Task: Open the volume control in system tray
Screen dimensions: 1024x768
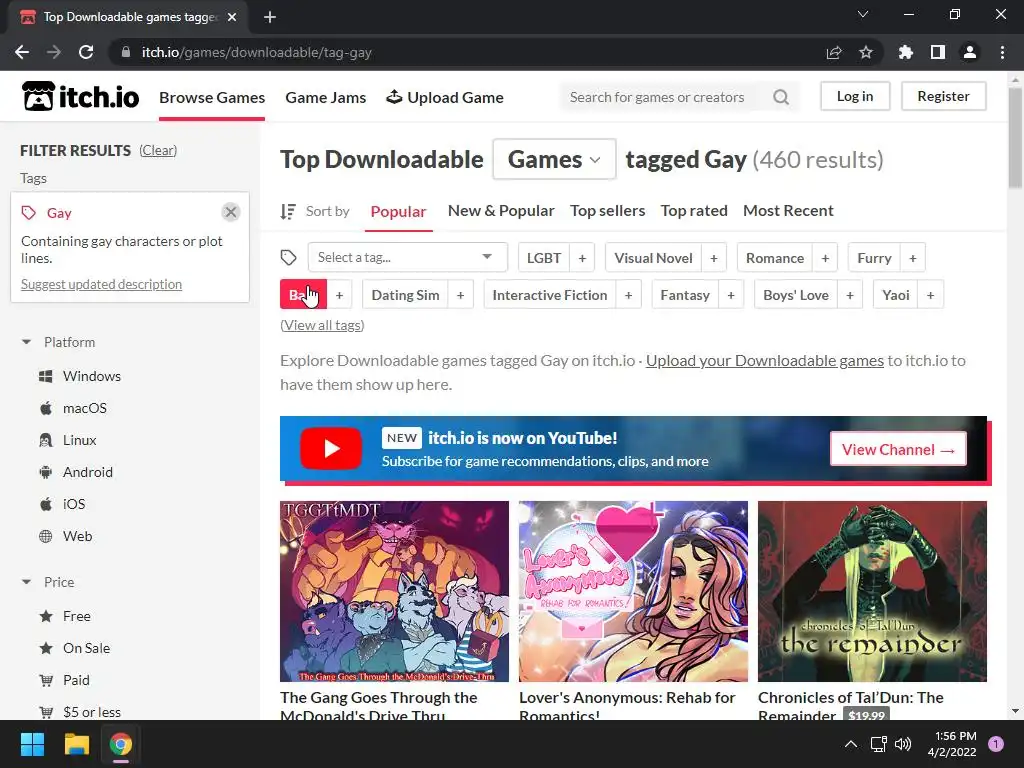Action: tap(903, 744)
